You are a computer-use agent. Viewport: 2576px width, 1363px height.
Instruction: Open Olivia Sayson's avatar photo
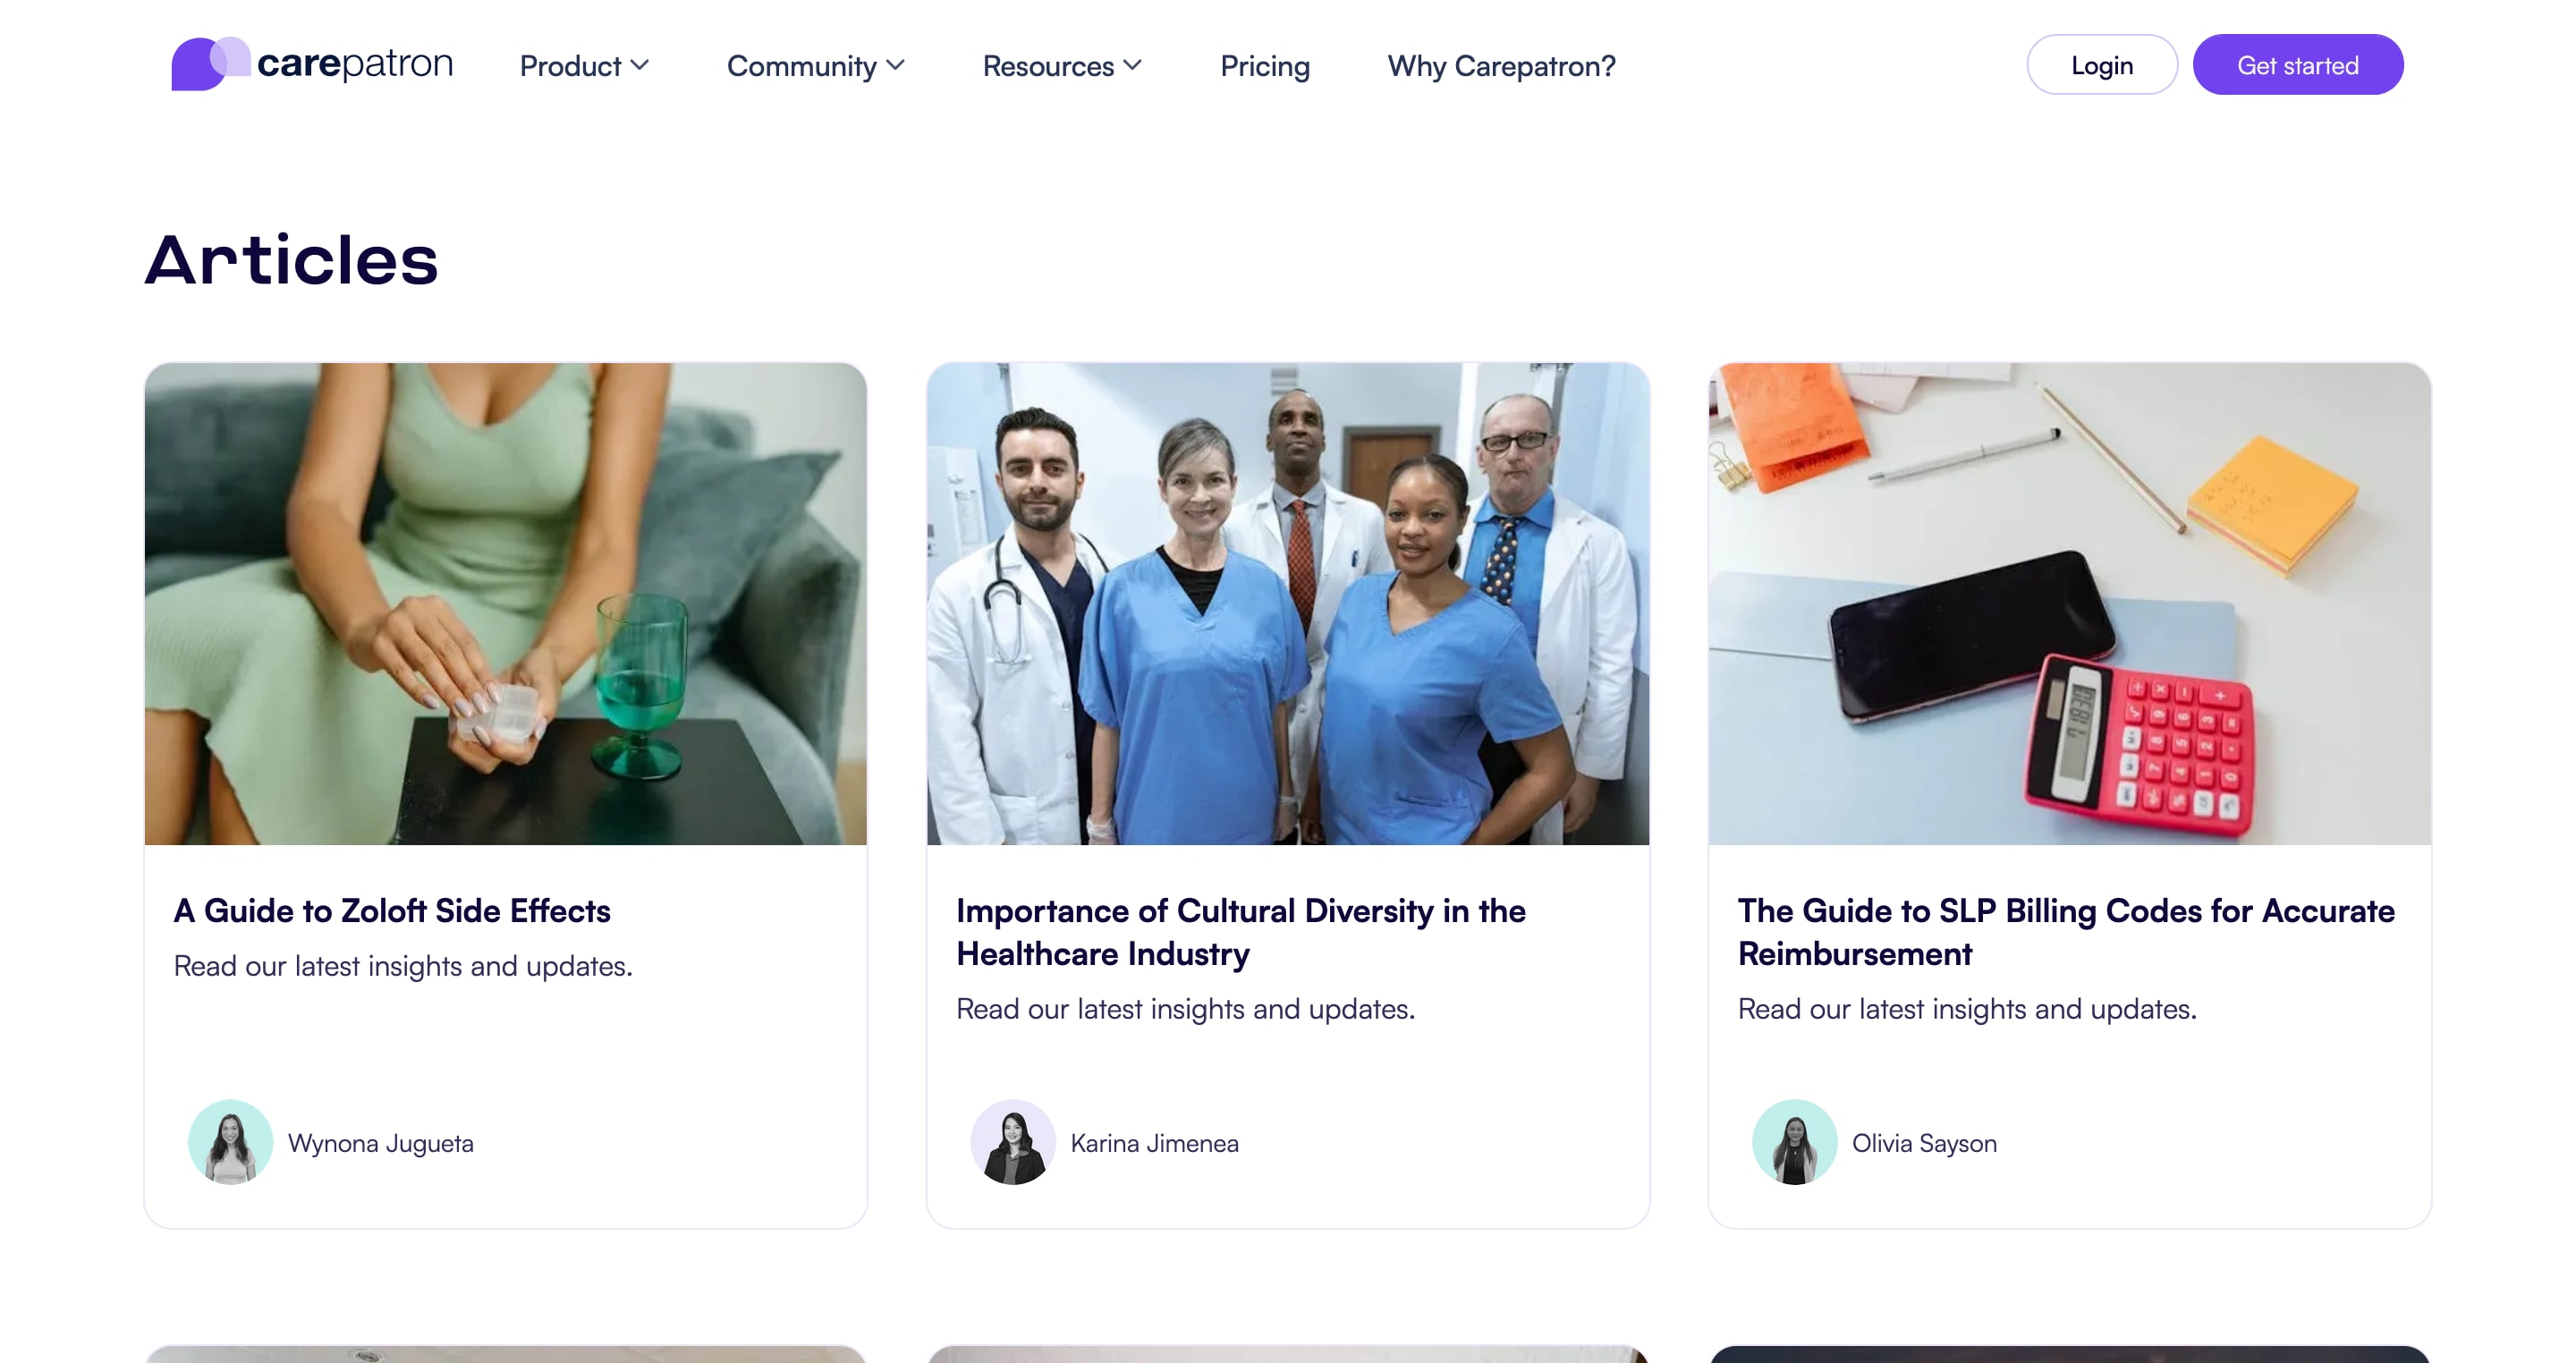[x=1795, y=1142]
